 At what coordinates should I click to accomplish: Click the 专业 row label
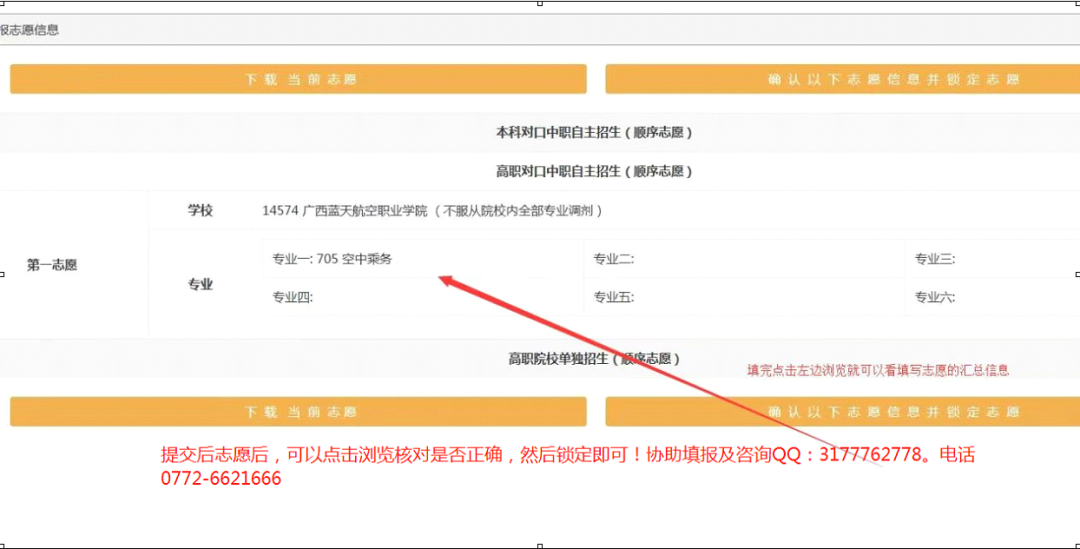point(201,285)
